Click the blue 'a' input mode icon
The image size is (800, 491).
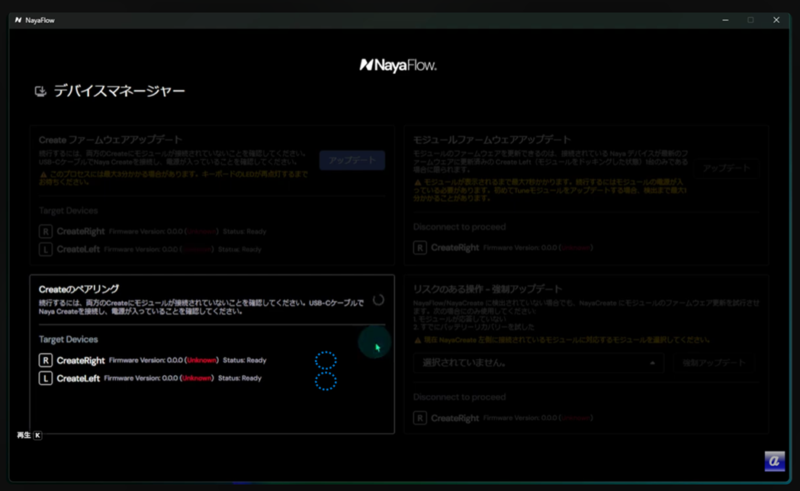coord(774,461)
